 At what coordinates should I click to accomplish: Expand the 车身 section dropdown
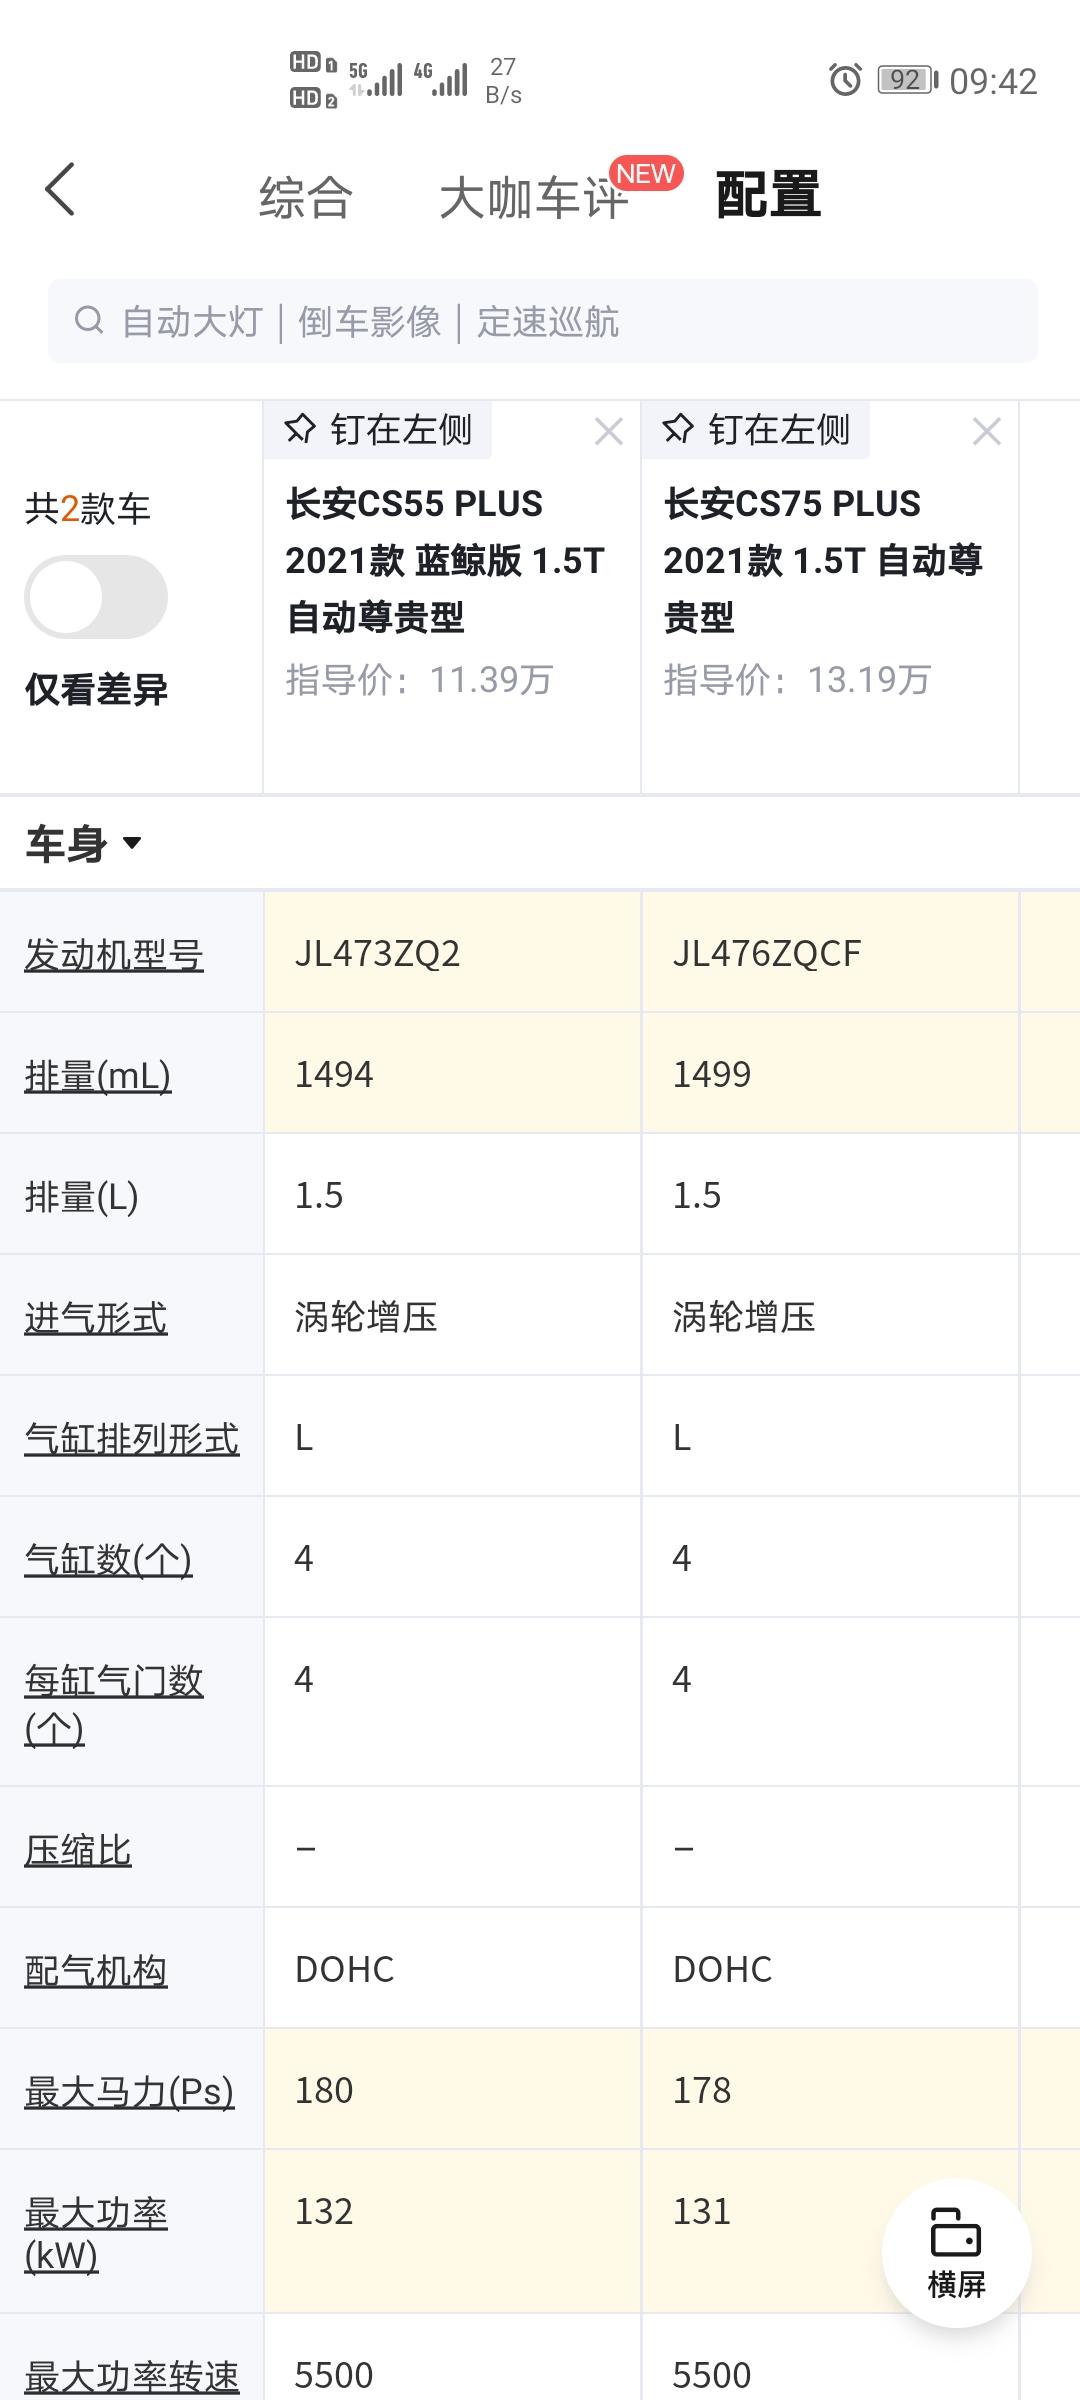[x=84, y=844]
